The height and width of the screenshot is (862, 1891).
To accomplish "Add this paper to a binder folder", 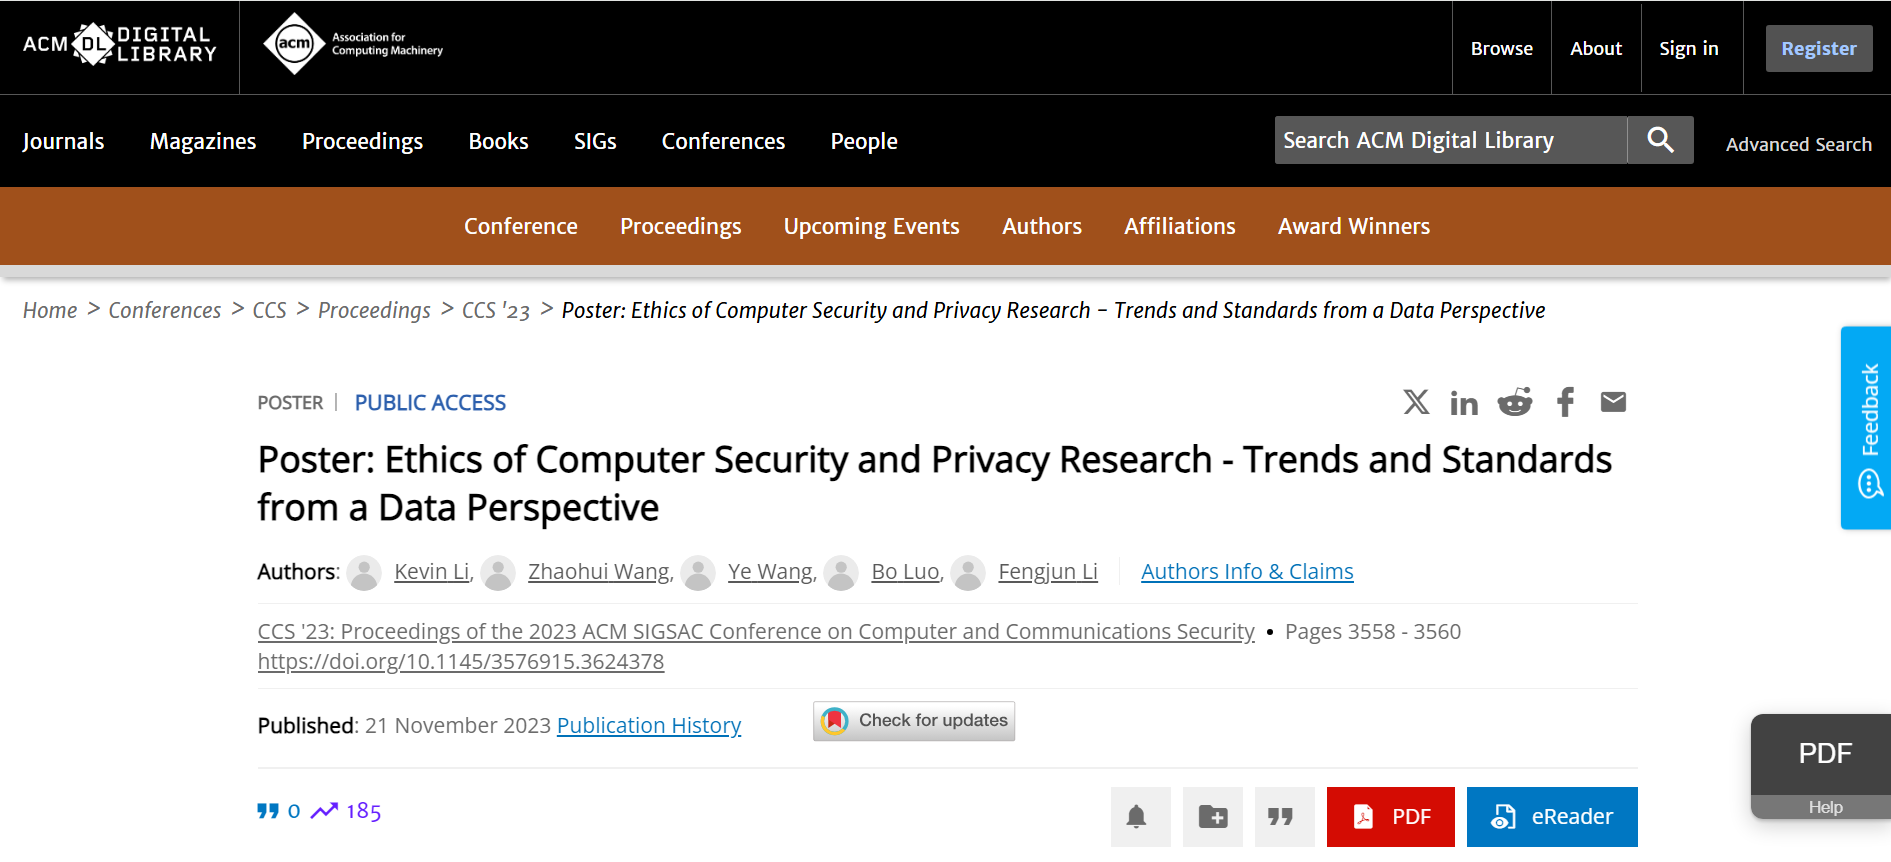I will tap(1212, 817).
